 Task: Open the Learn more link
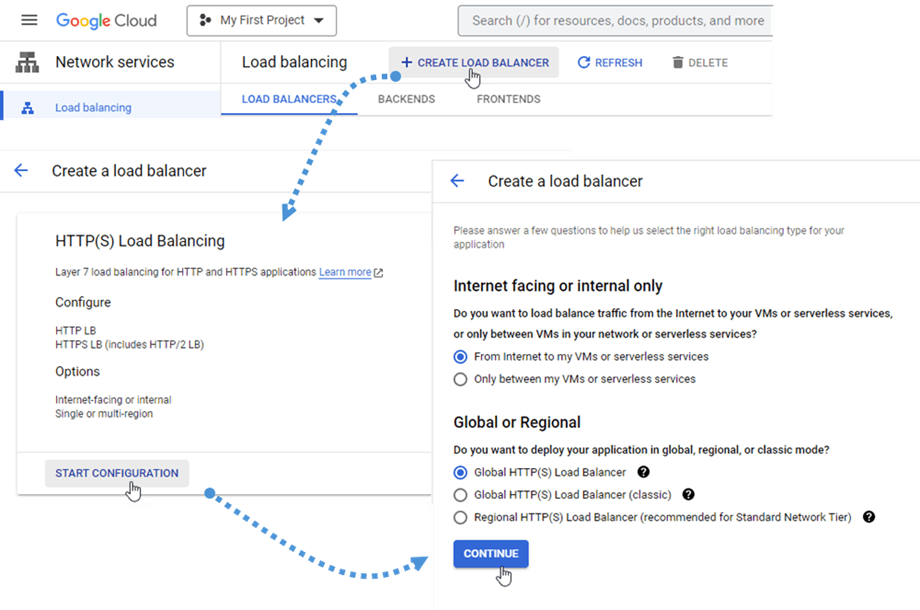[x=345, y=272]
